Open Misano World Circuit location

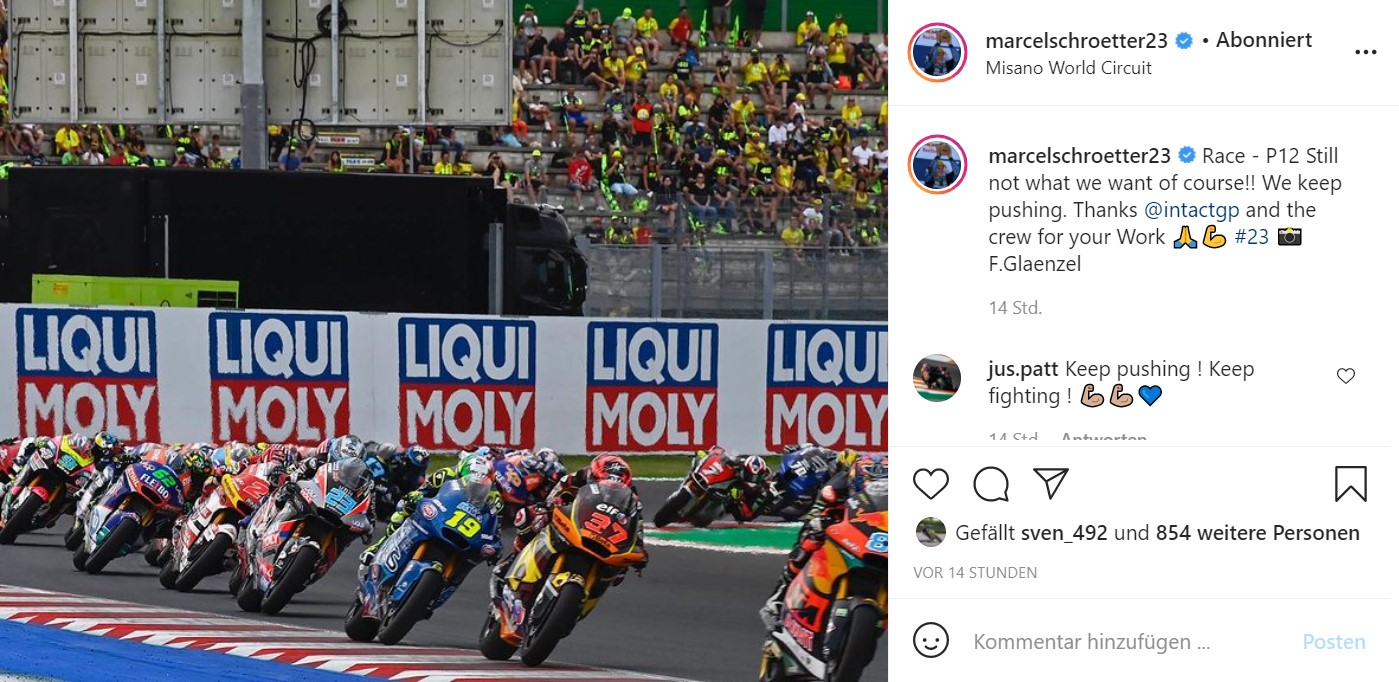[x=1068, y=68]
